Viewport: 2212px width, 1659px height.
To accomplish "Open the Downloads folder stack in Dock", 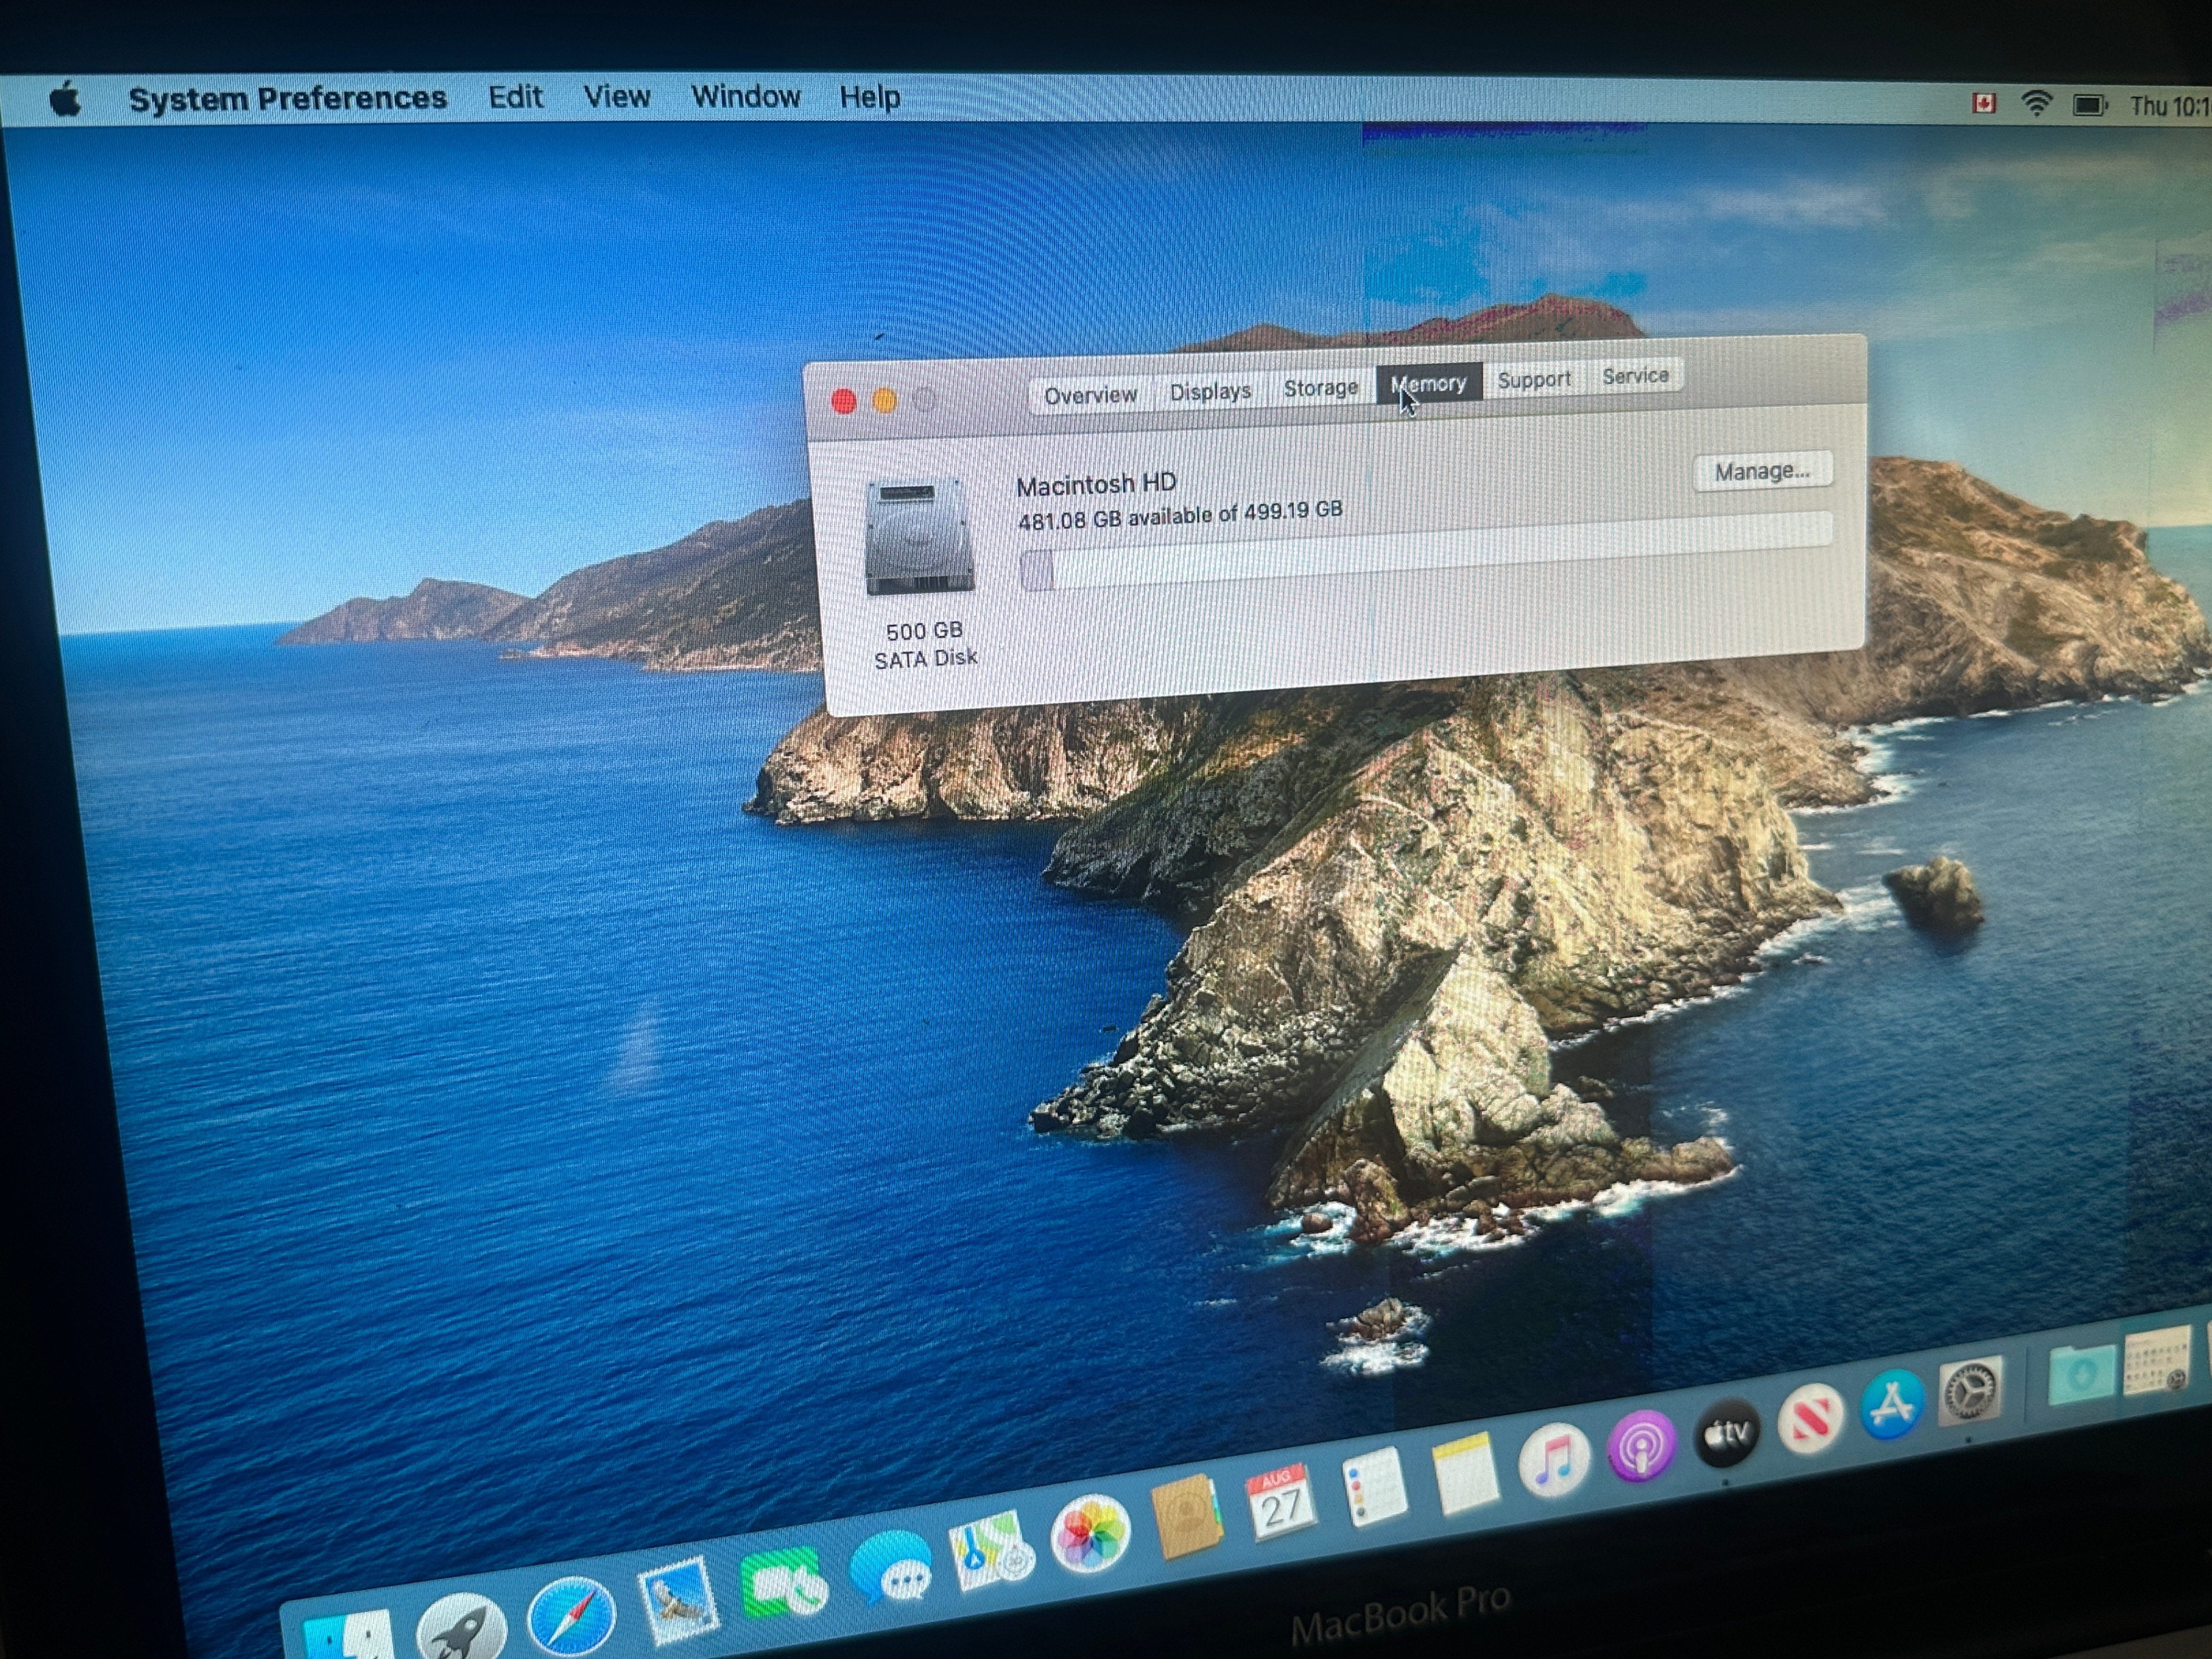I will coord(2082,1374).
